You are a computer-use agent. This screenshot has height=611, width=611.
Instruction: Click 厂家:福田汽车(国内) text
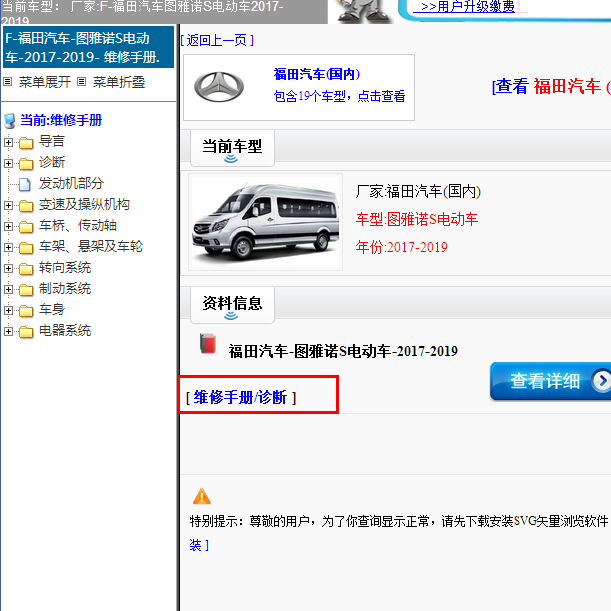coord(418,191)
